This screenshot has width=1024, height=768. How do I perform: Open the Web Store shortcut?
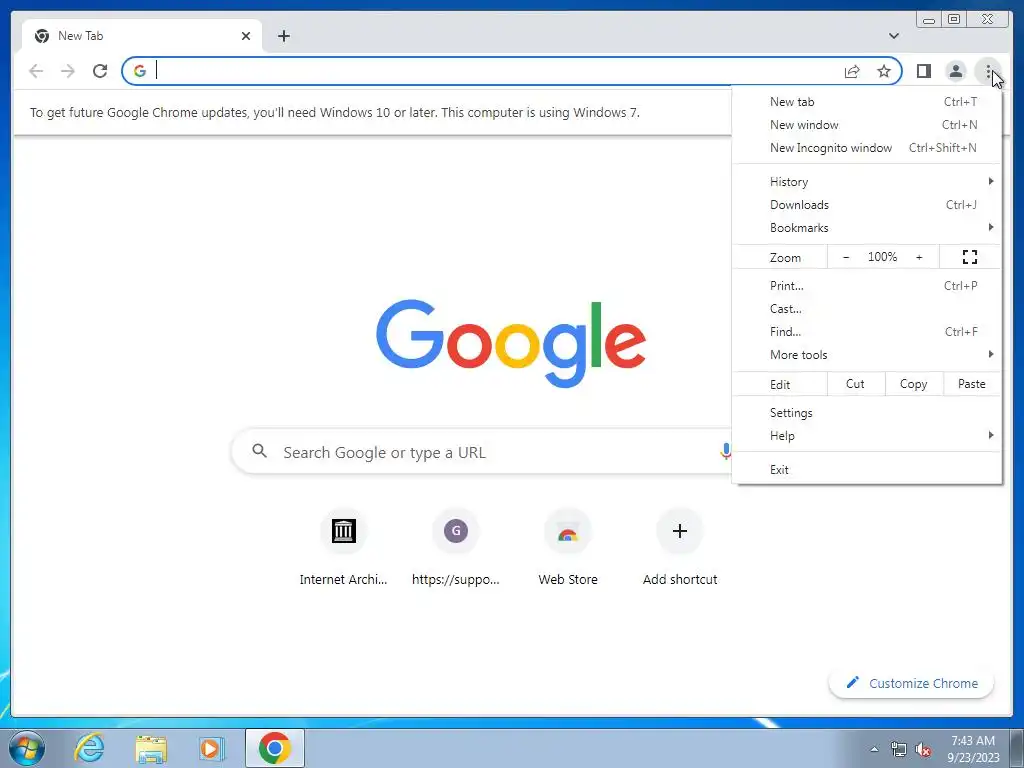point(568,549)
